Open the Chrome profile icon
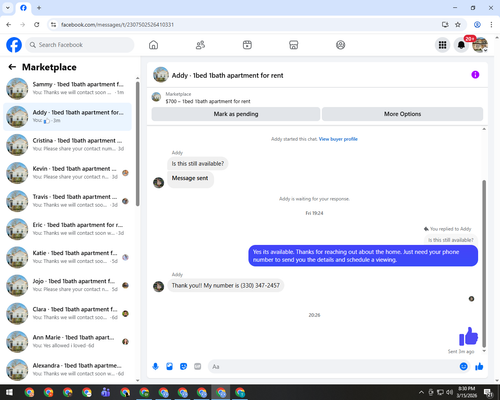This screenshot has height=400, width=500. [477, 24]
